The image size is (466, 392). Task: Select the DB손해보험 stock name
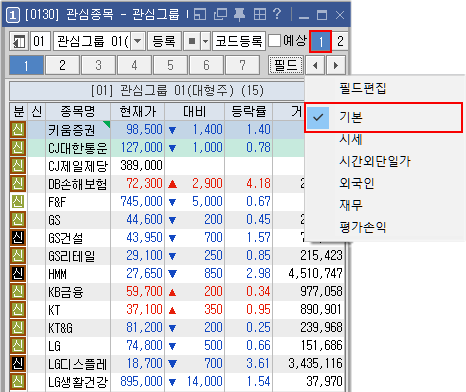point(77,184)
